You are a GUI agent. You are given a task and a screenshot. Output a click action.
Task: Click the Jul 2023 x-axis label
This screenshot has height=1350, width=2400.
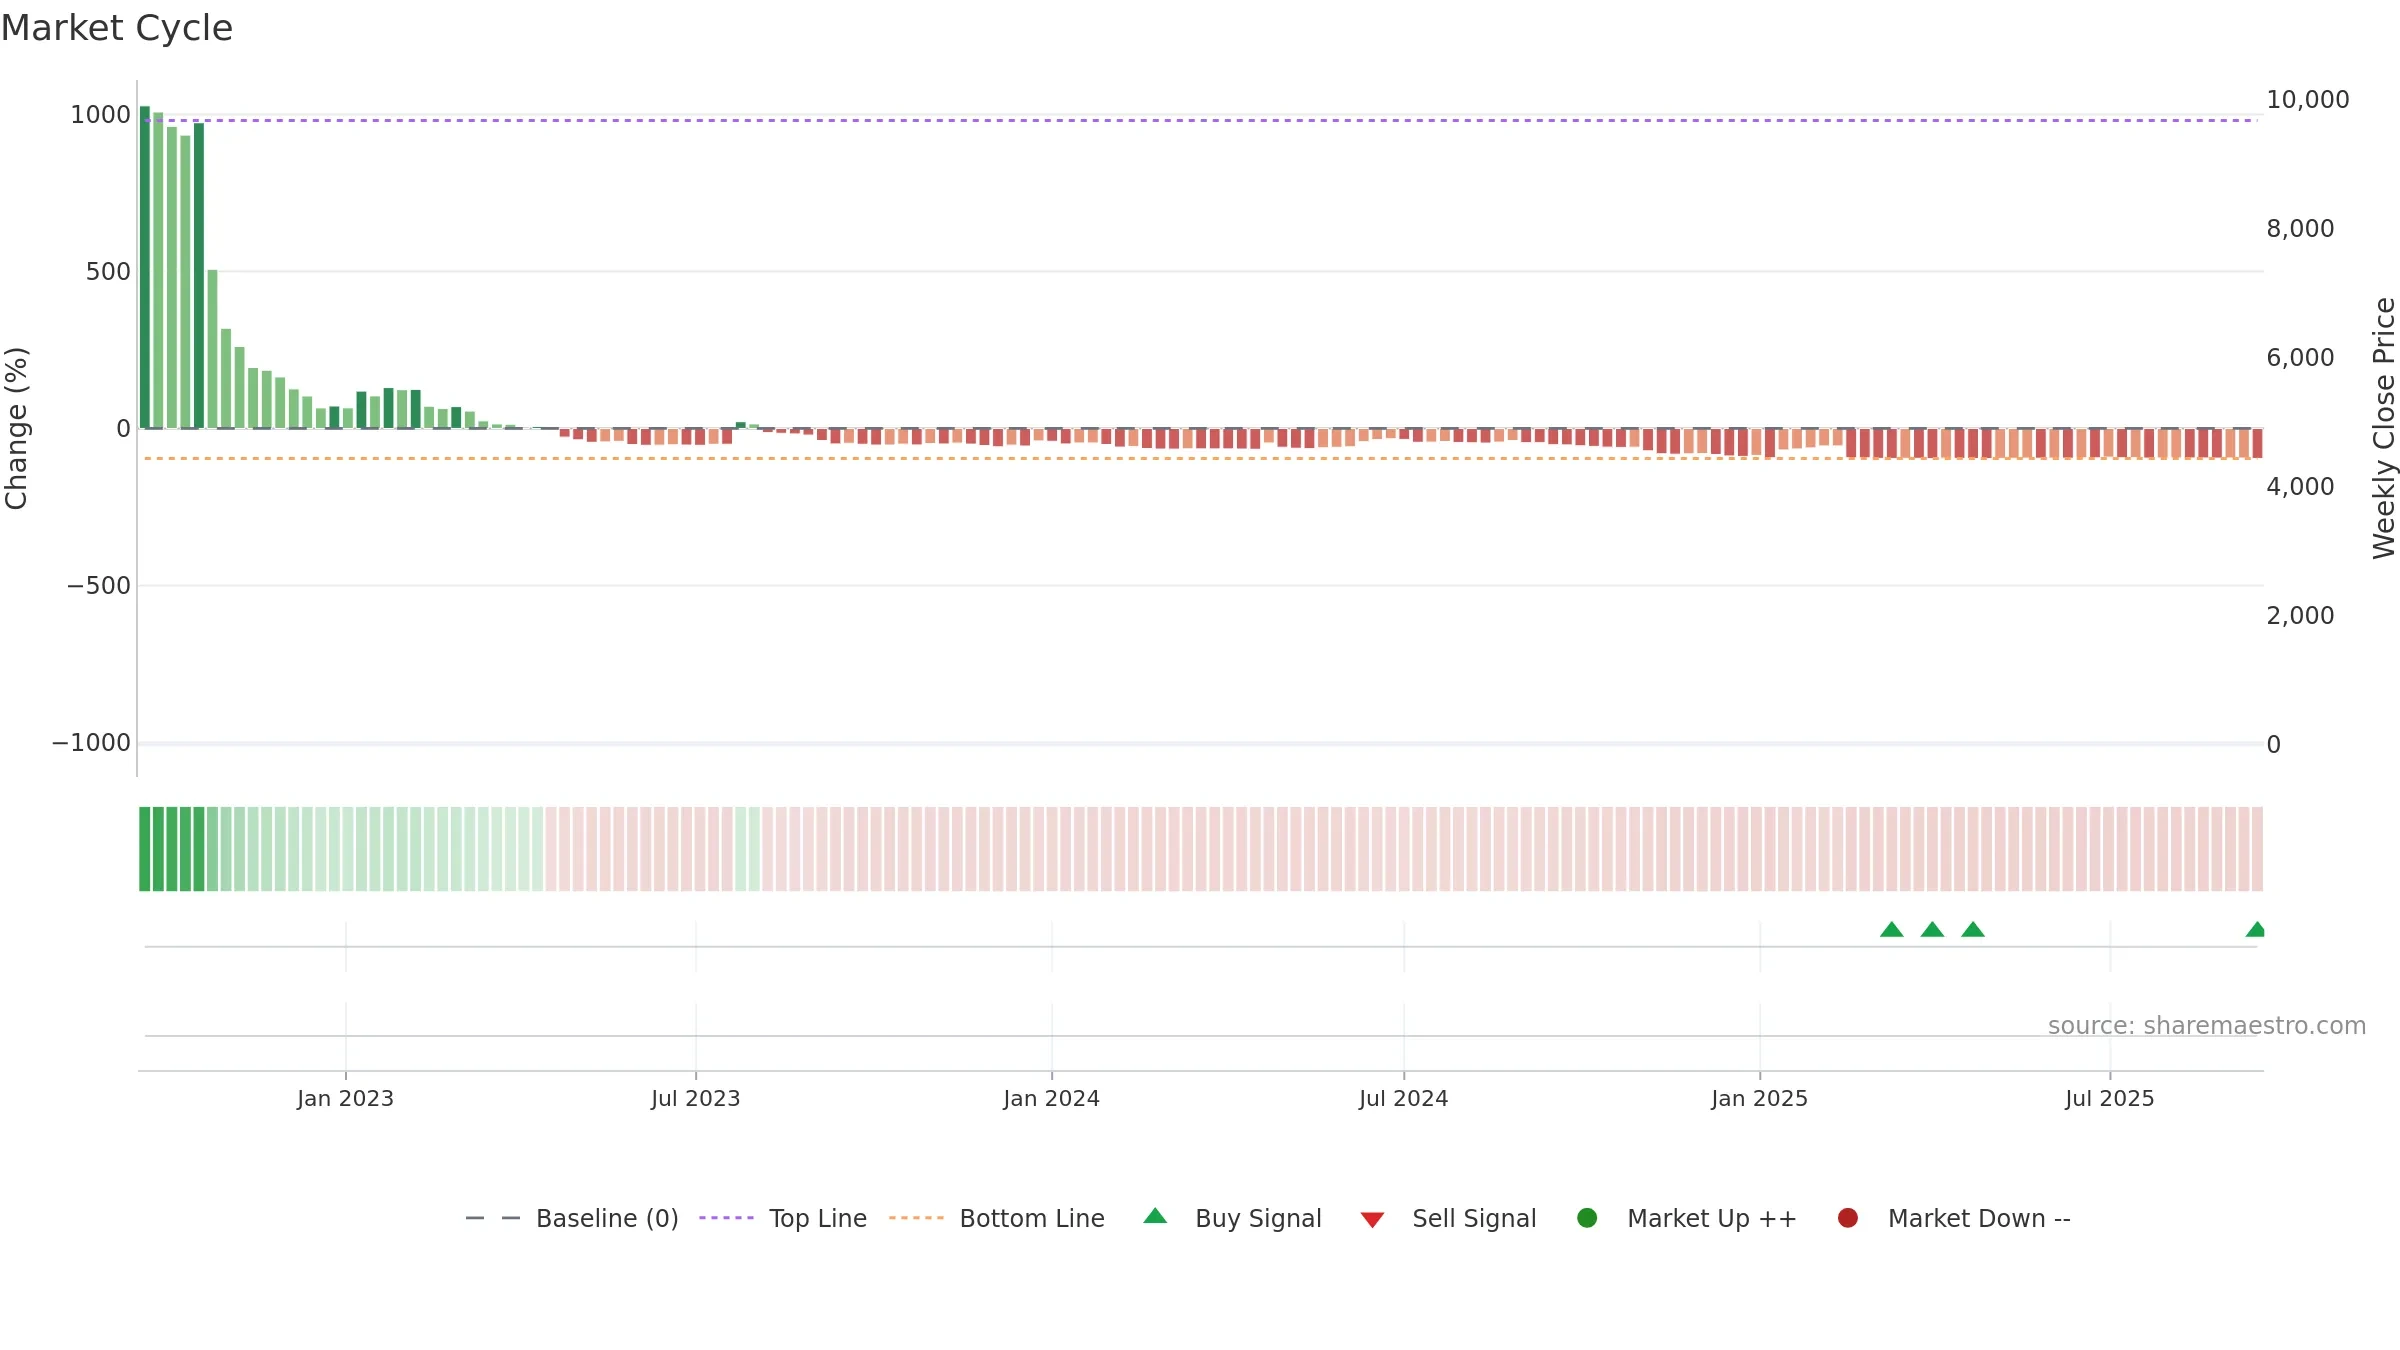[695, 1098]
